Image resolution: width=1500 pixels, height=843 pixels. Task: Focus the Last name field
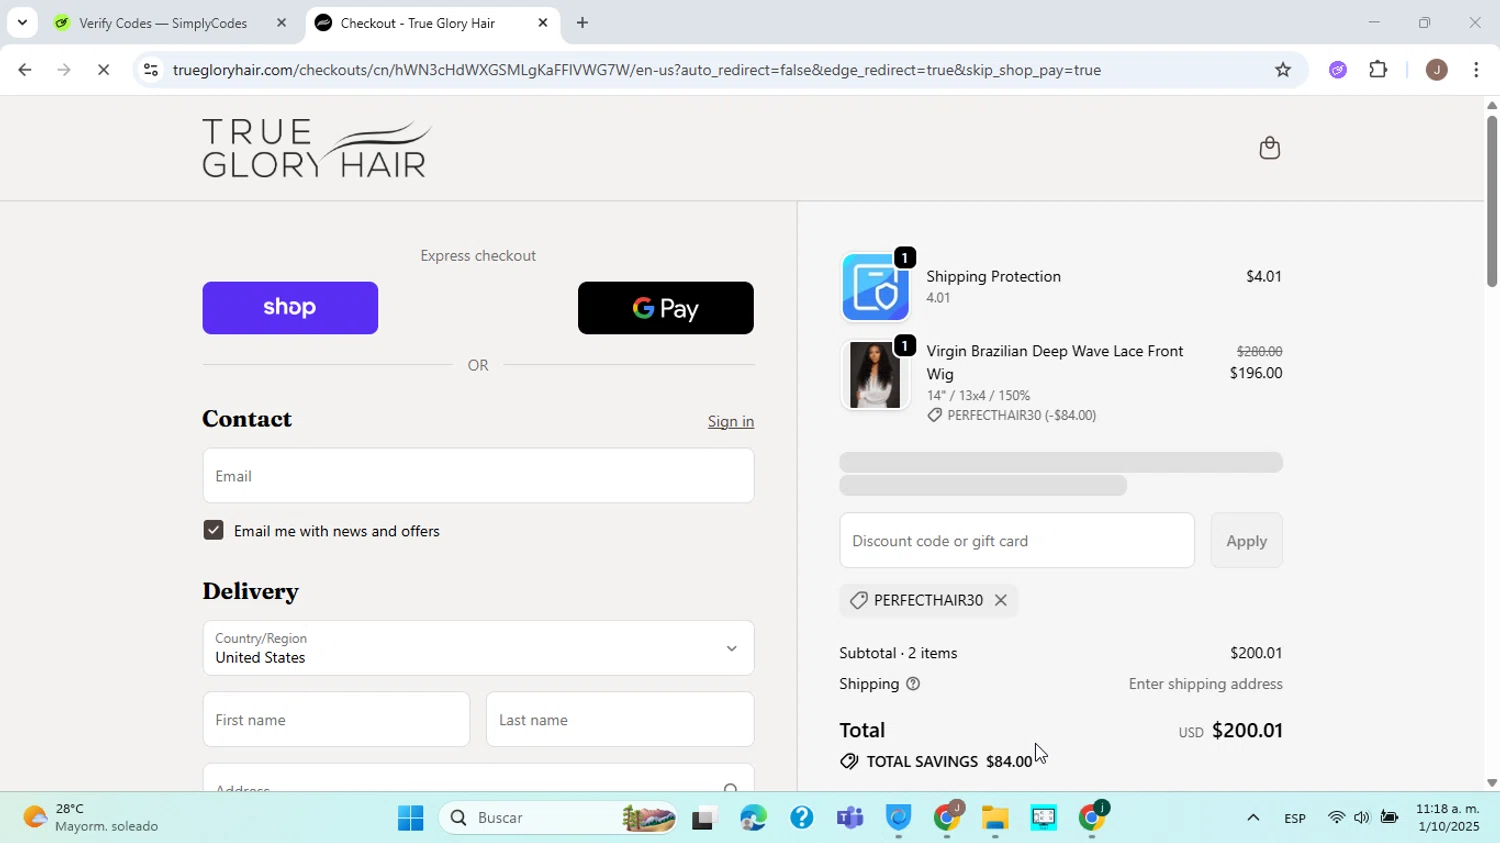click(620, 720)
